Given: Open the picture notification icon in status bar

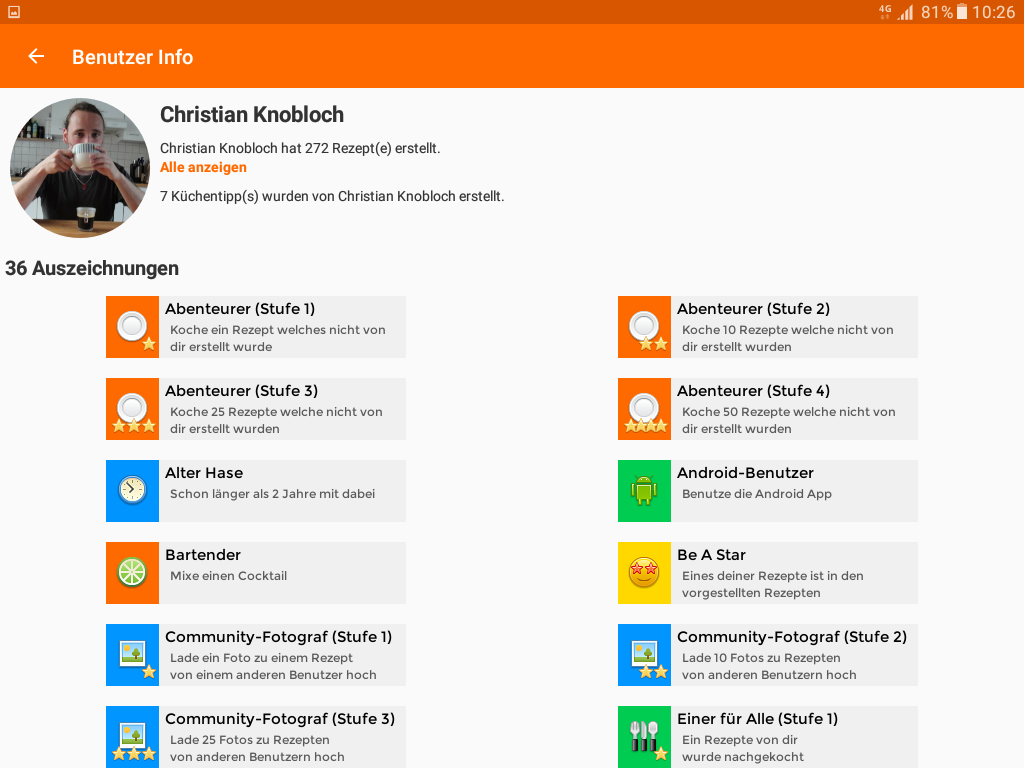Looking at the screenshot, I should [x=14, y=12].
